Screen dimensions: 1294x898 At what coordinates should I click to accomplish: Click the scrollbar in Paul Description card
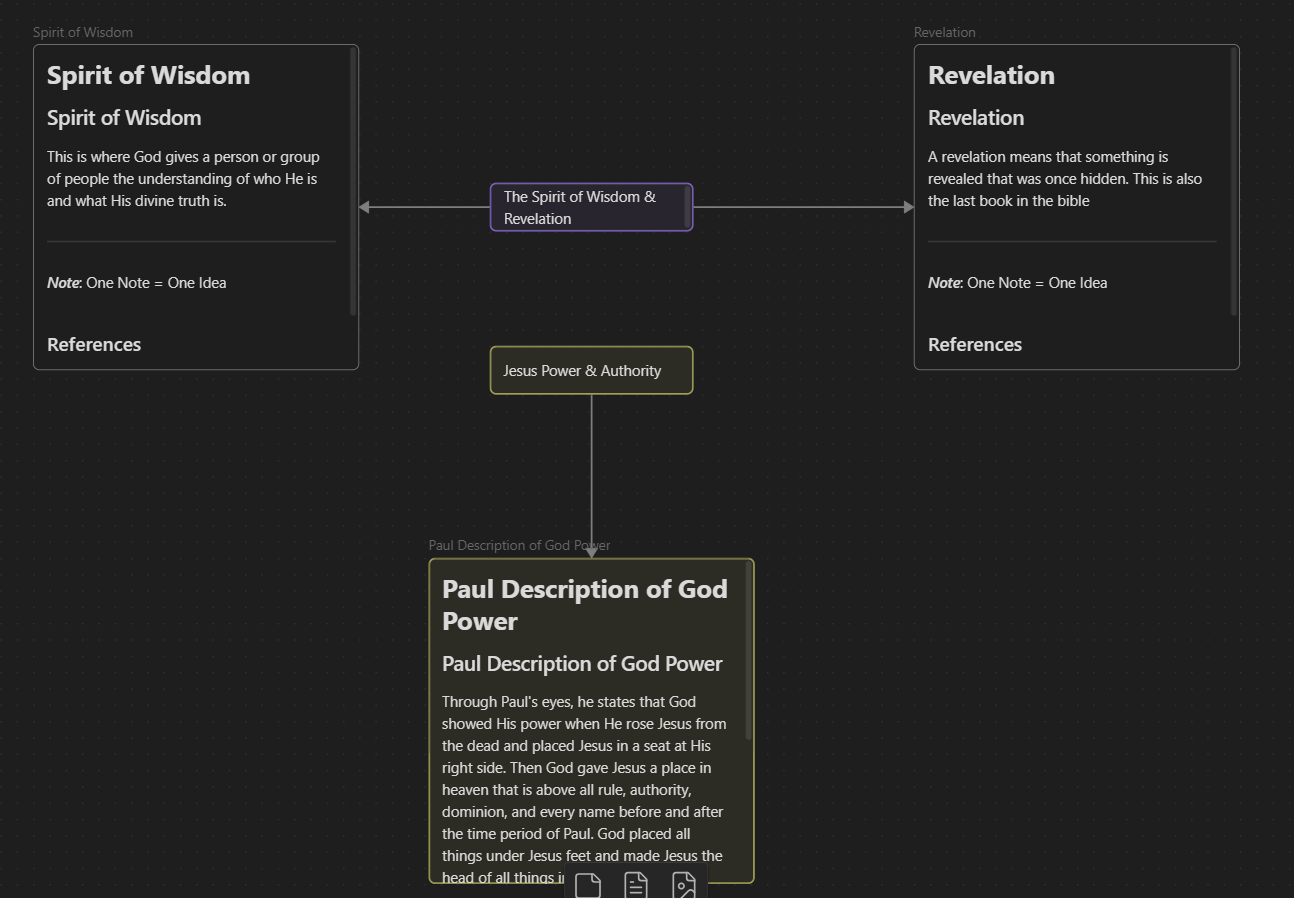(x=748, y=650)
